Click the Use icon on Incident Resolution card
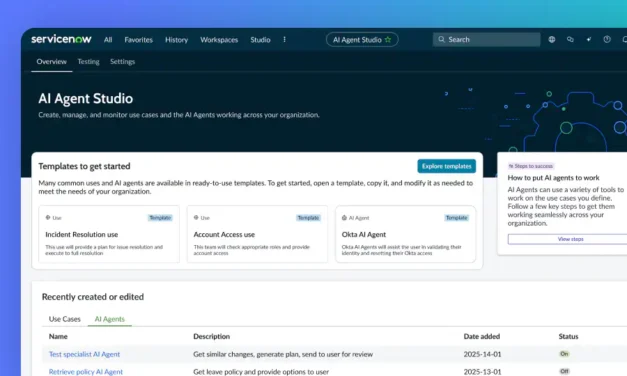 [48, 218]
